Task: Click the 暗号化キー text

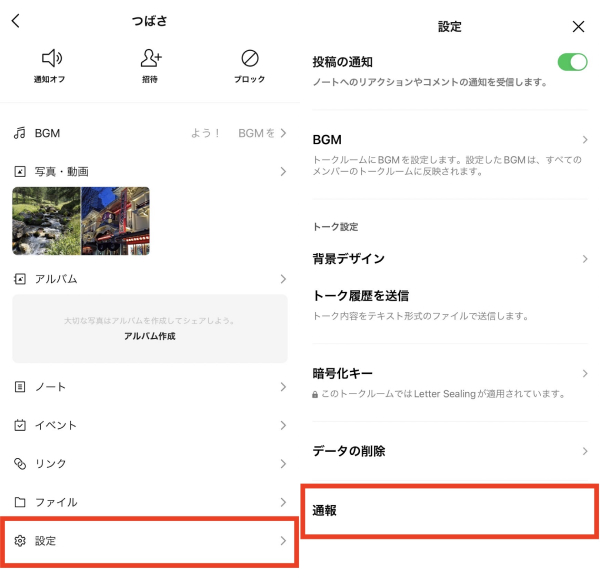Action: pos(342,373)
